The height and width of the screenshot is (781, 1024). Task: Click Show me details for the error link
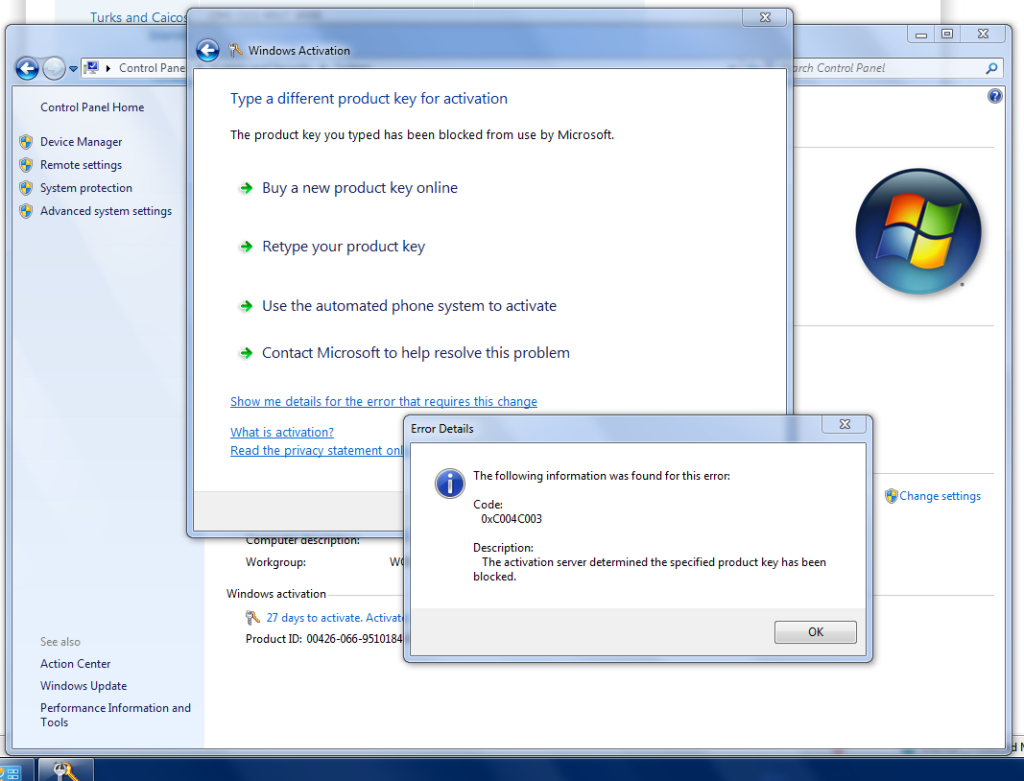point(383,402)
